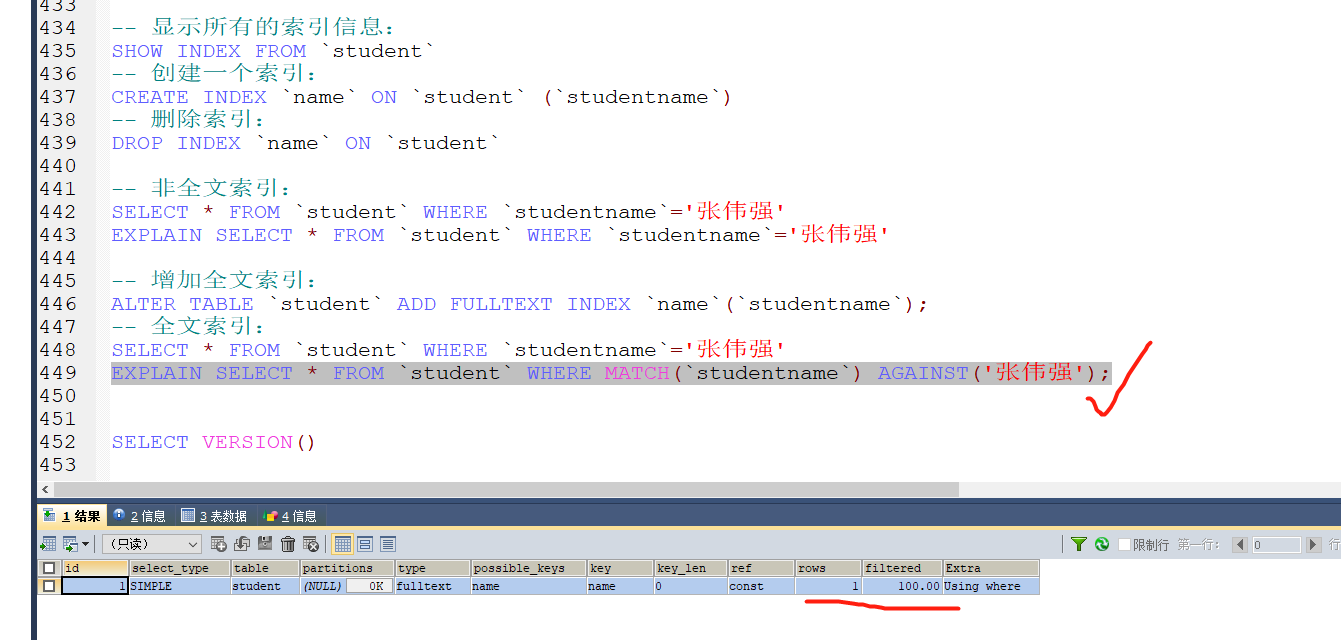This screenshot has width=1341, height=640.
Task: Switch to grid view icon
Action: pyautogui.click(x=342, y=544)
